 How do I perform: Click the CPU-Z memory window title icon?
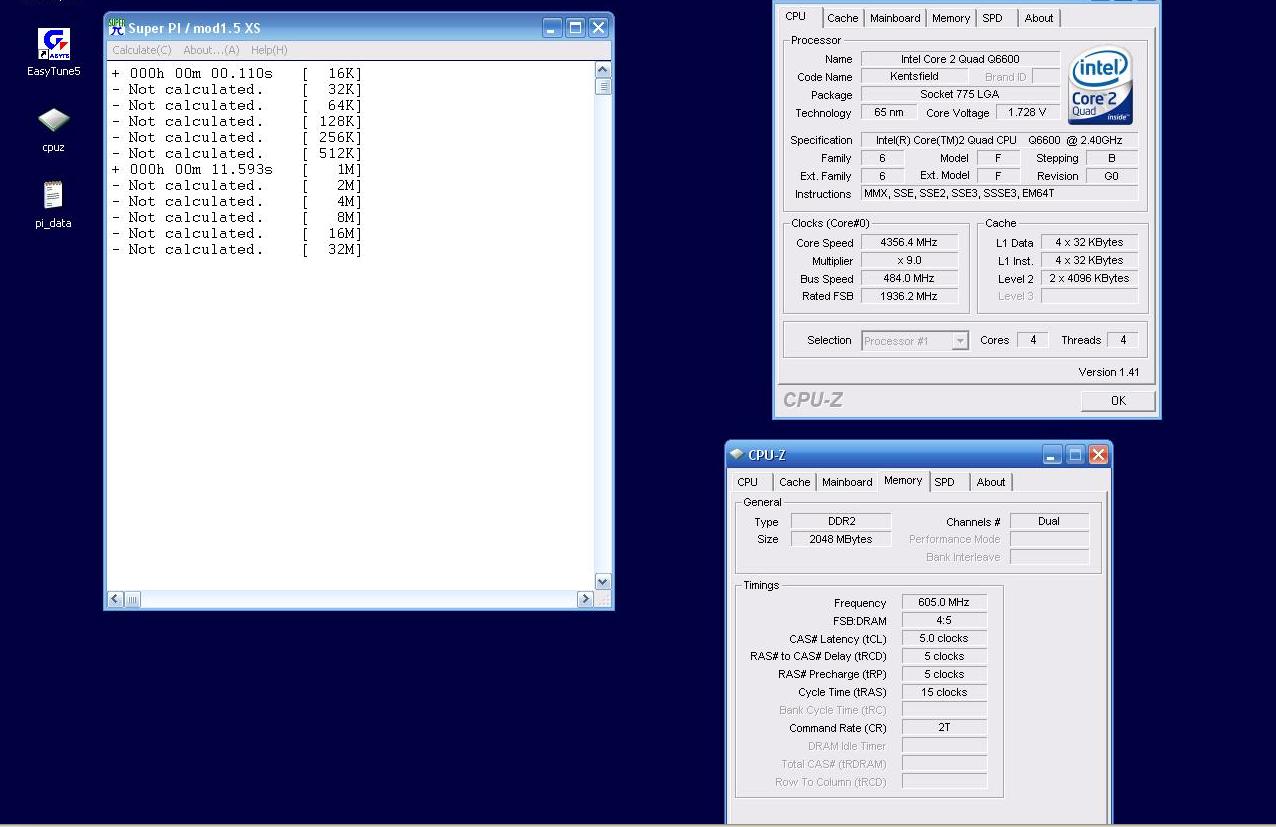(x=737, y=455)
